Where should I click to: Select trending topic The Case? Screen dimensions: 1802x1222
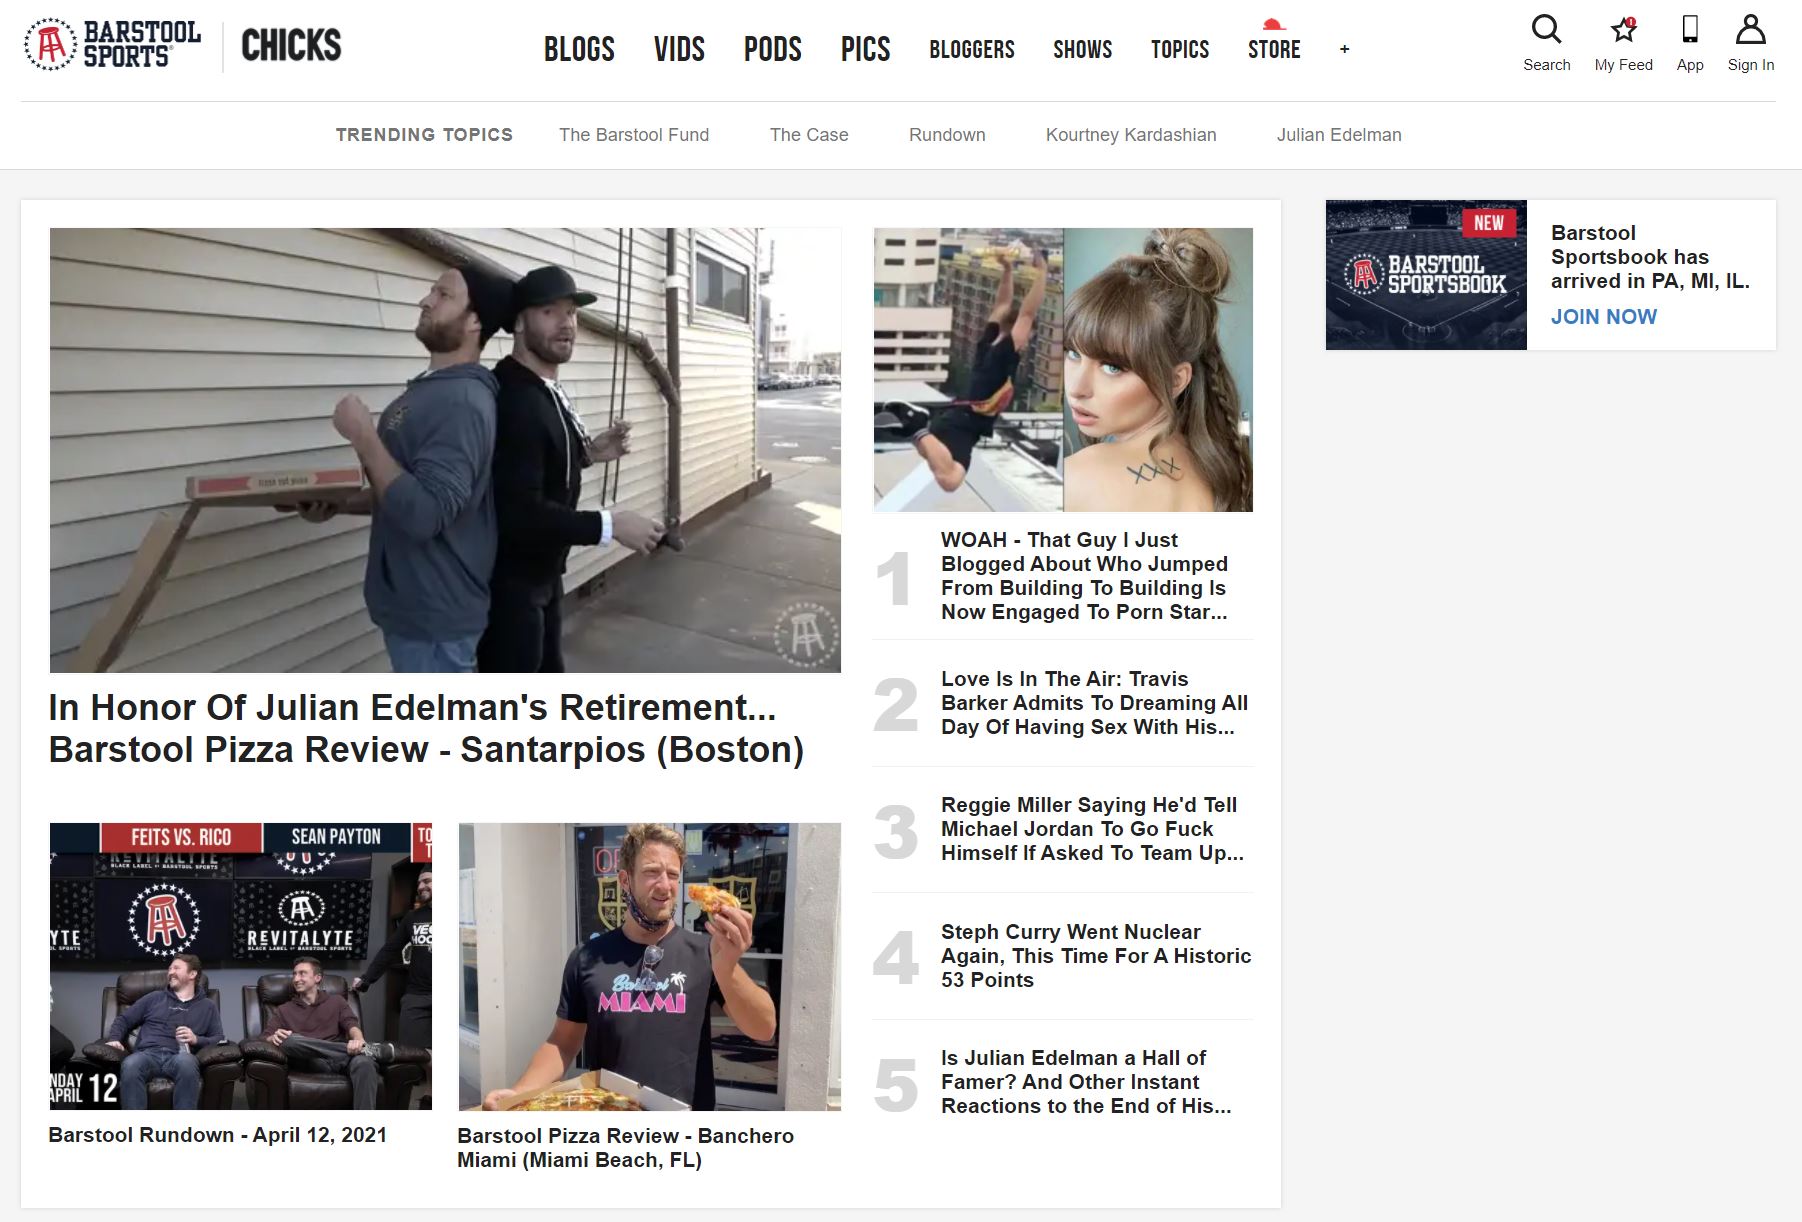click(x=809, y=135)
